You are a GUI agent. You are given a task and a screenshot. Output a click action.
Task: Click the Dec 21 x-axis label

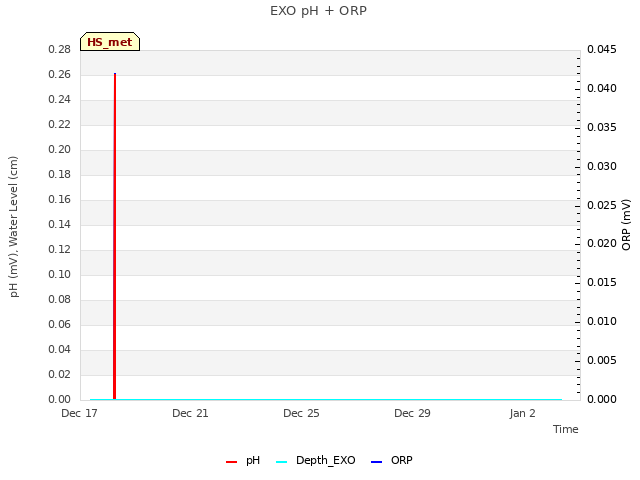tap(190, 413)
